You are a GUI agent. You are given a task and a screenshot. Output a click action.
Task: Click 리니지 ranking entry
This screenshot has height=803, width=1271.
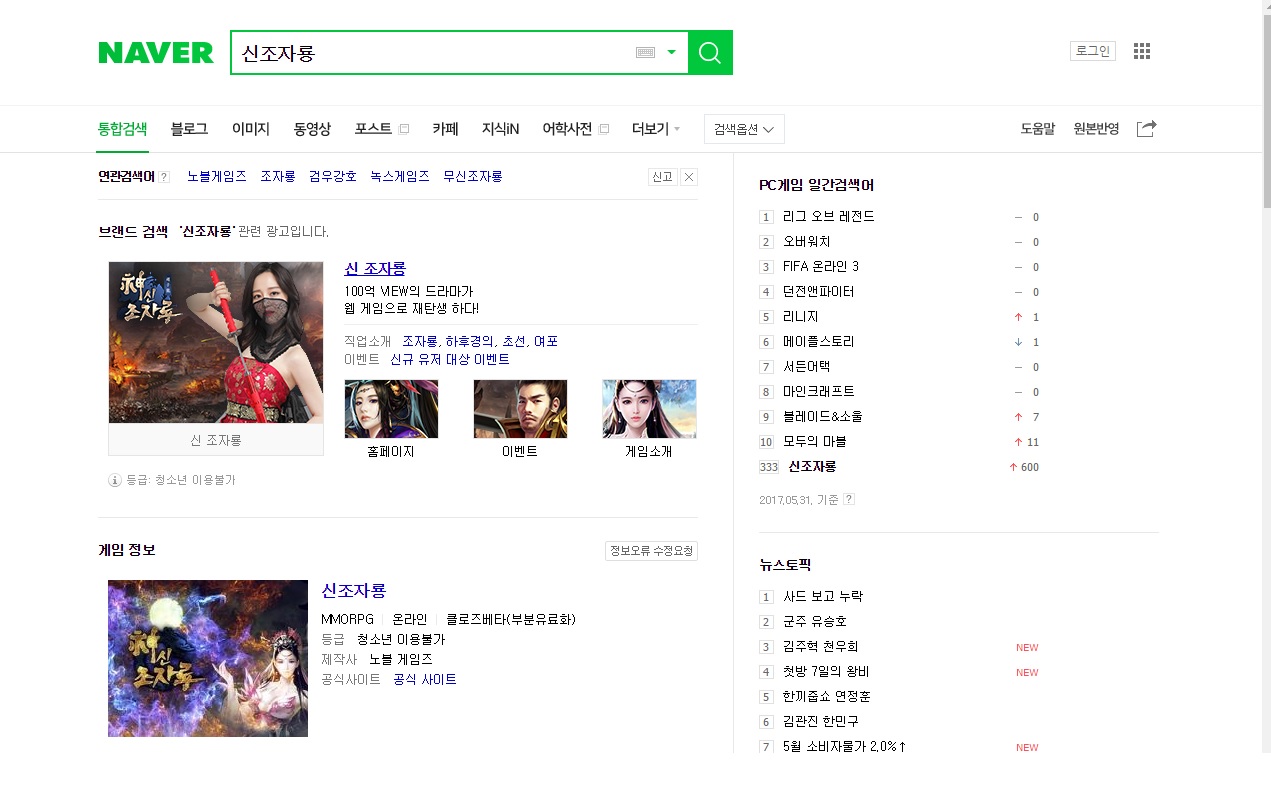[801, 316]
